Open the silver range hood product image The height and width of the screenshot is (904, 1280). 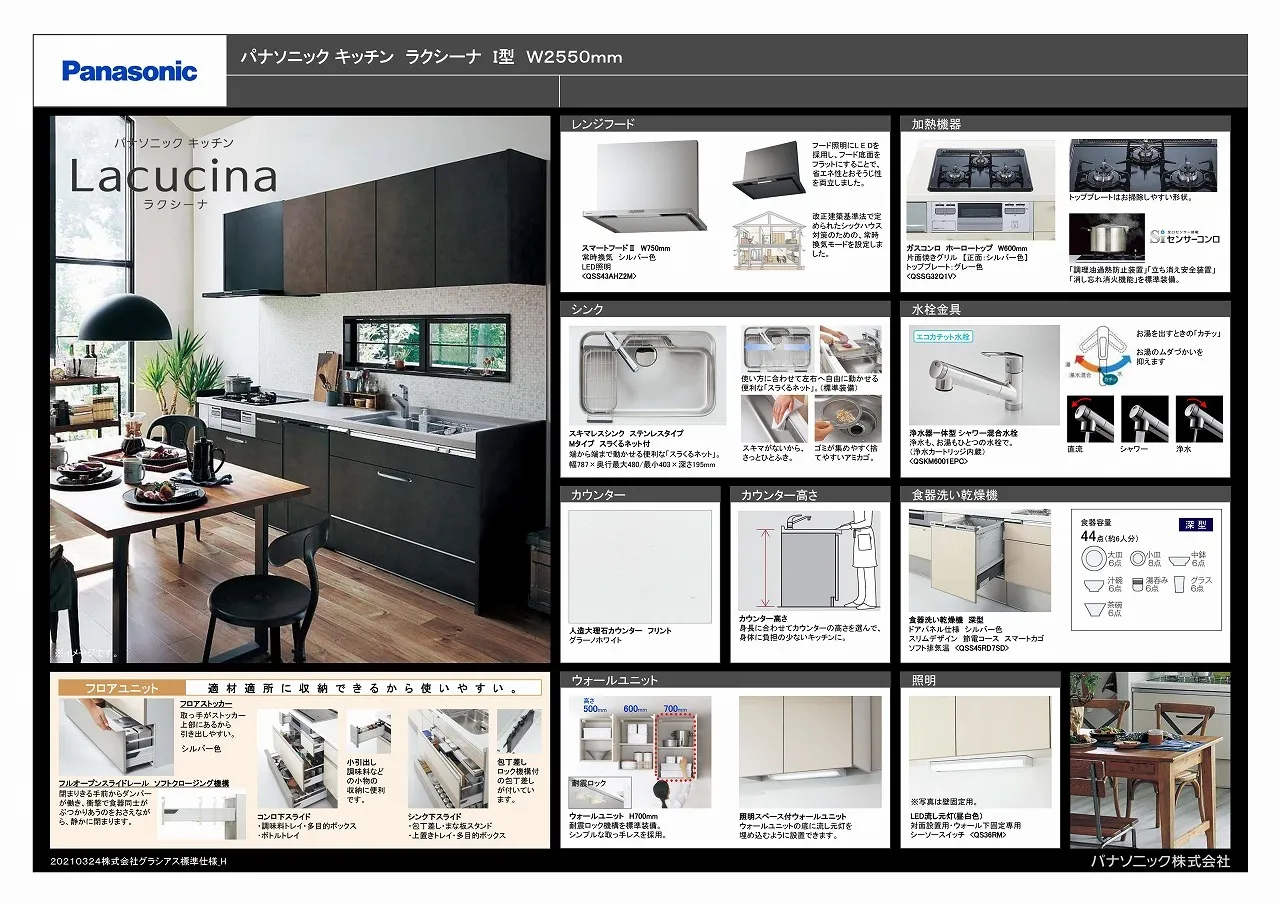(647, 188)
